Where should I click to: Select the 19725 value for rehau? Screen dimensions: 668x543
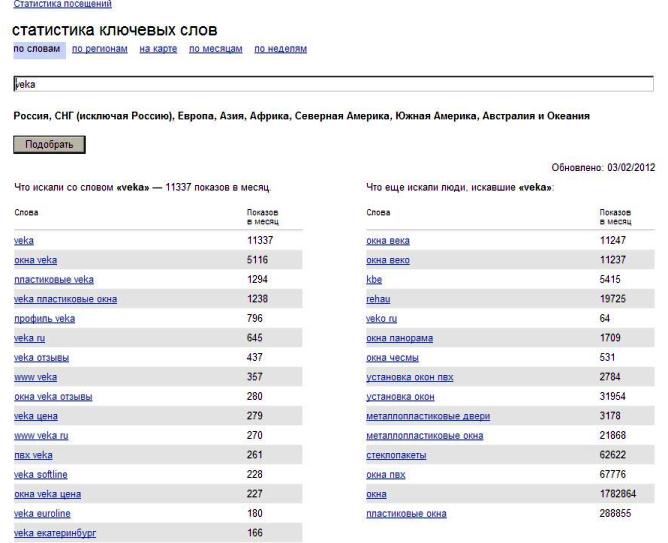pos(613,299)
